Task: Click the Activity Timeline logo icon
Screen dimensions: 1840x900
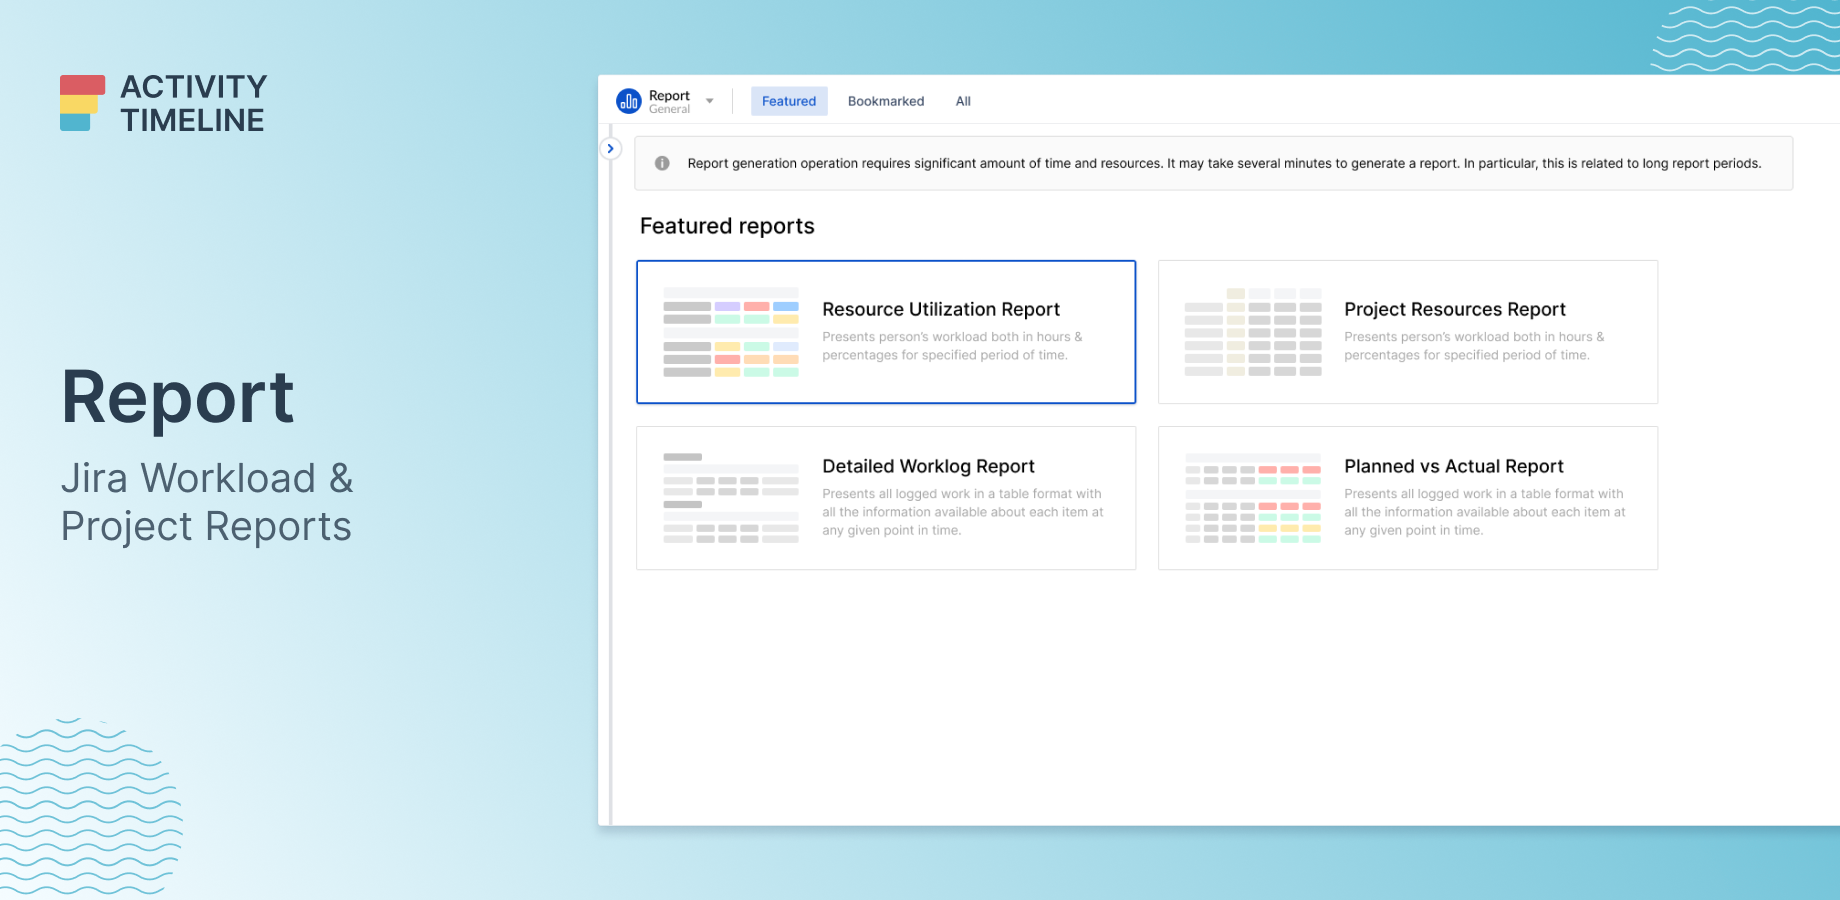Action: 82,103
